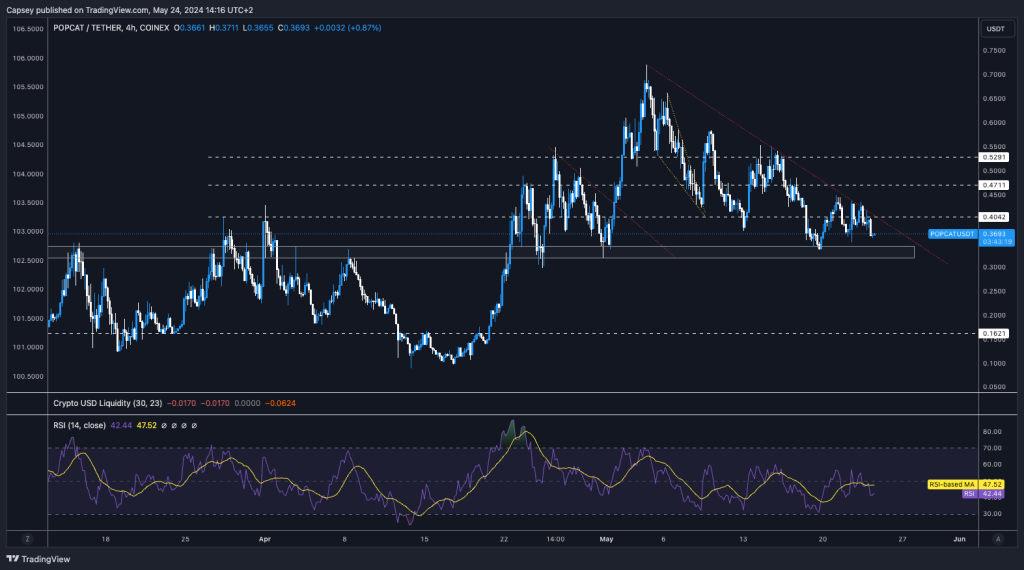Viewport: 1024px width, 570px height.
Task: Click the Jun label on time axis
Action: tap(958, 538)
